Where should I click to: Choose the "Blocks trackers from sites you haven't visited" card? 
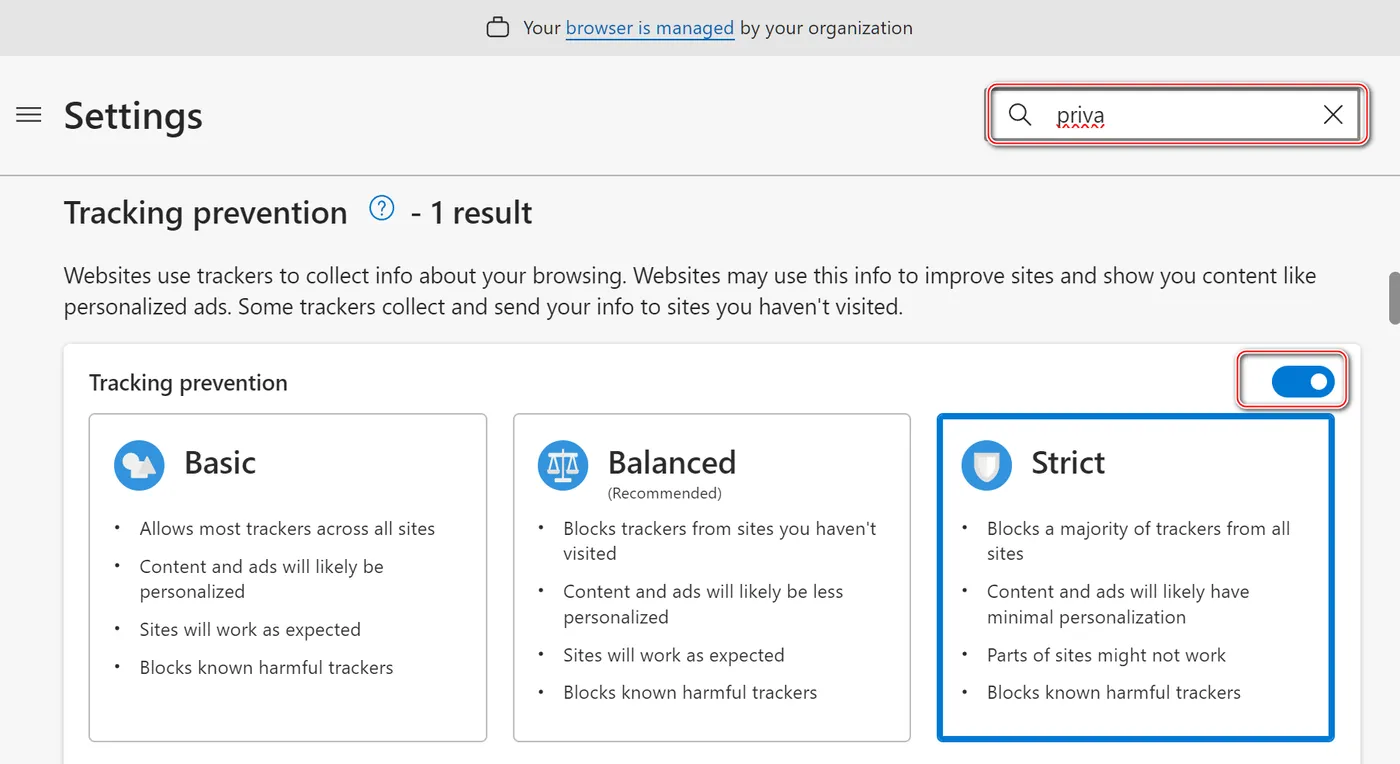[712, 578]
